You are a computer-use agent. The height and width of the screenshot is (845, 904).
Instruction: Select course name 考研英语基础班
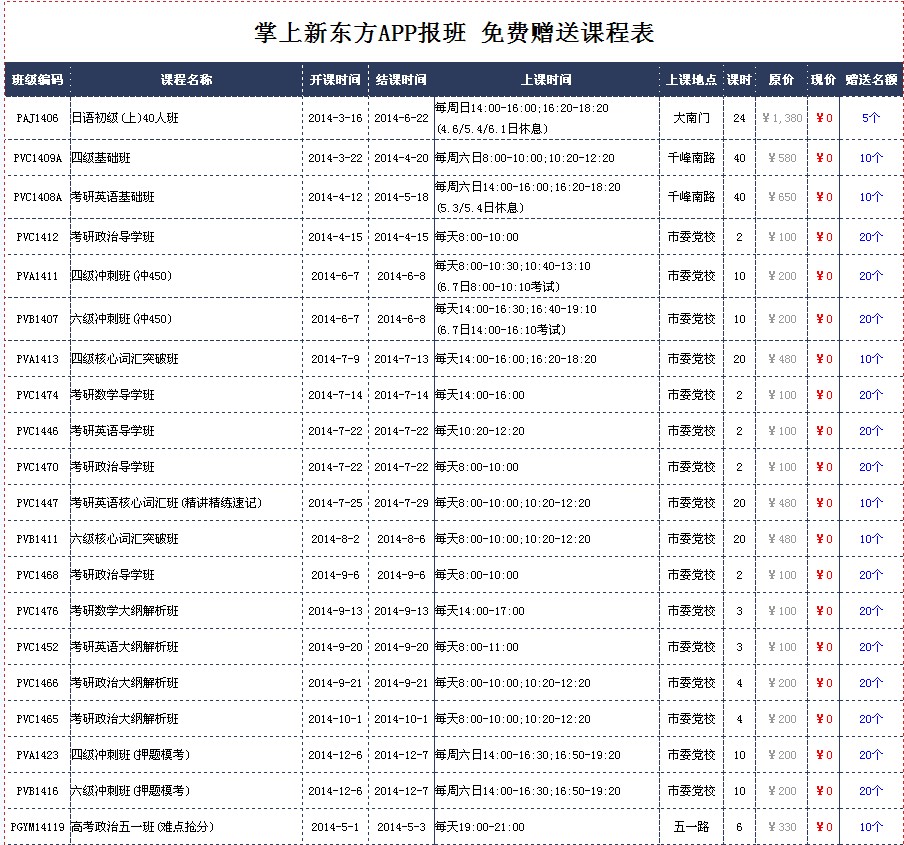pos(112,197)
